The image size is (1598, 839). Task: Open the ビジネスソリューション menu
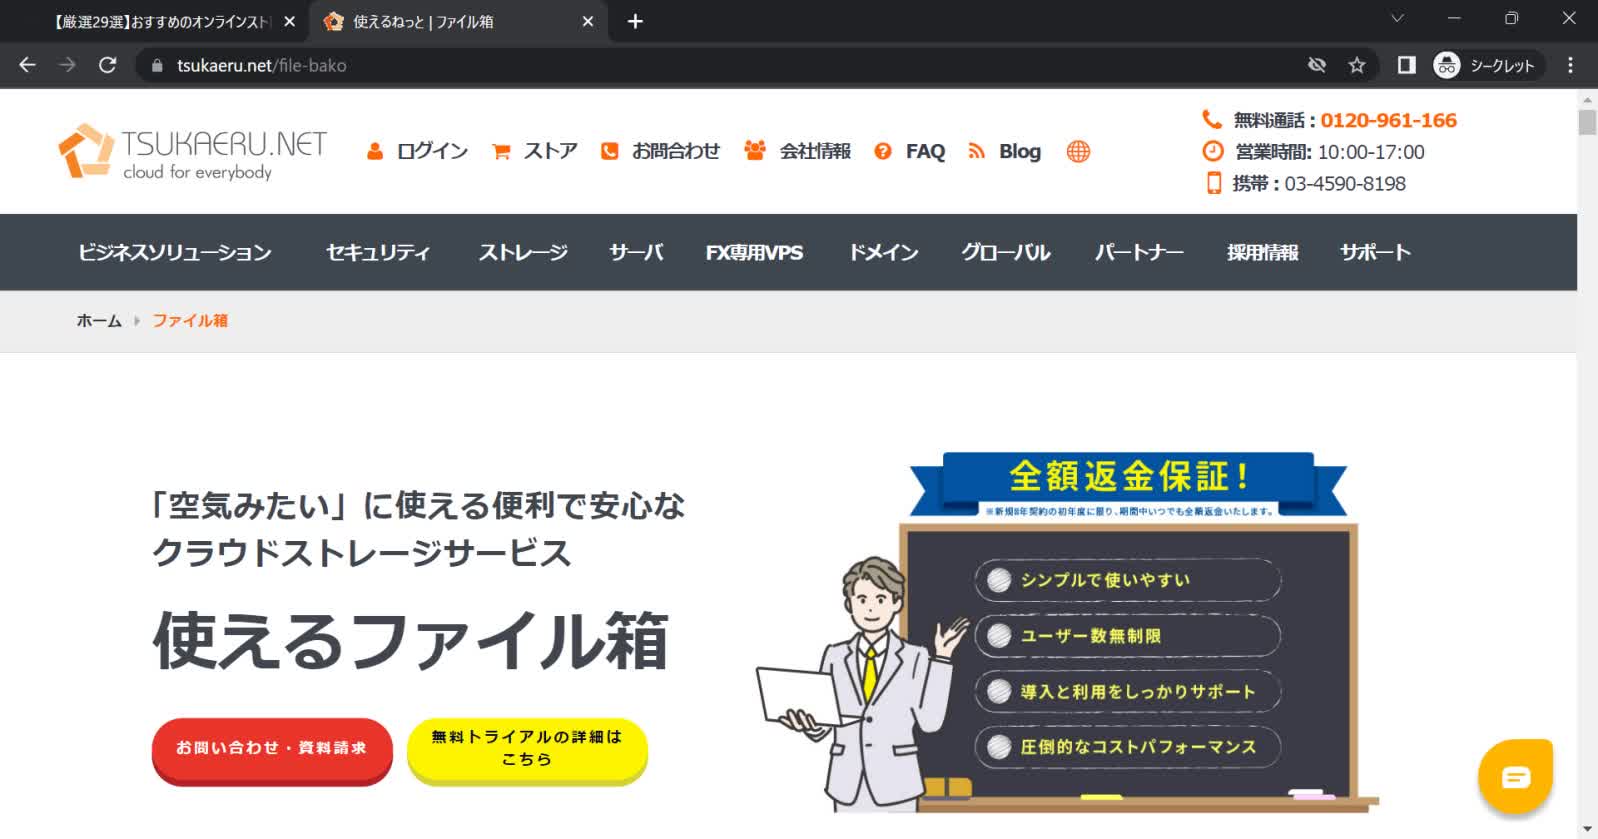175,252
